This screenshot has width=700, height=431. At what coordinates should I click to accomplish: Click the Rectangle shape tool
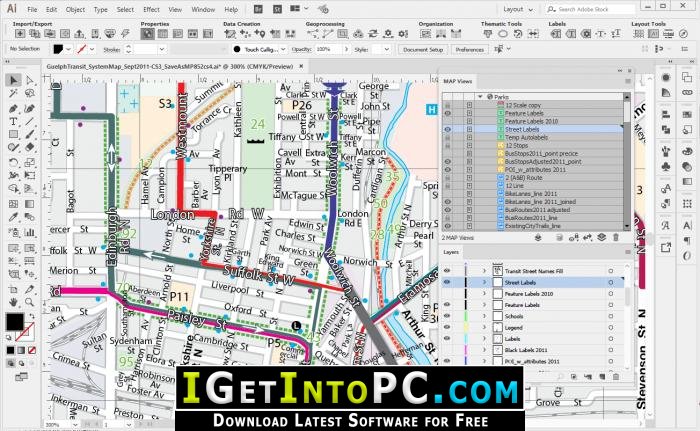click(13, 134)
